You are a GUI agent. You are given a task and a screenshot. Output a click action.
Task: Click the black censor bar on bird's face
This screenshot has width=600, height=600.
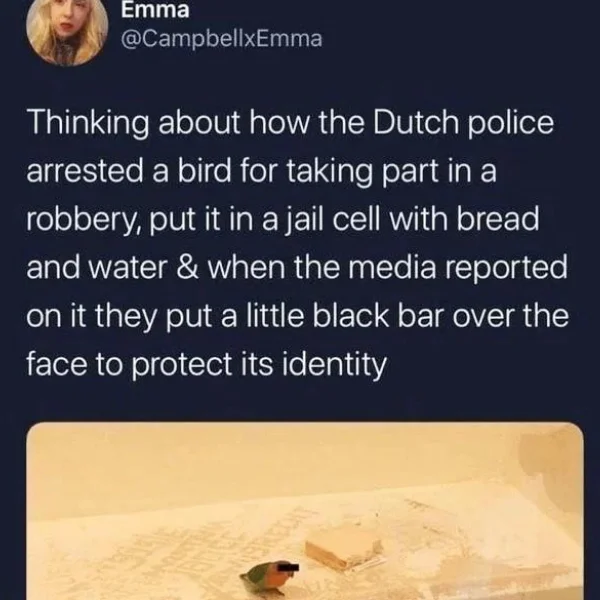pos(287,567)
